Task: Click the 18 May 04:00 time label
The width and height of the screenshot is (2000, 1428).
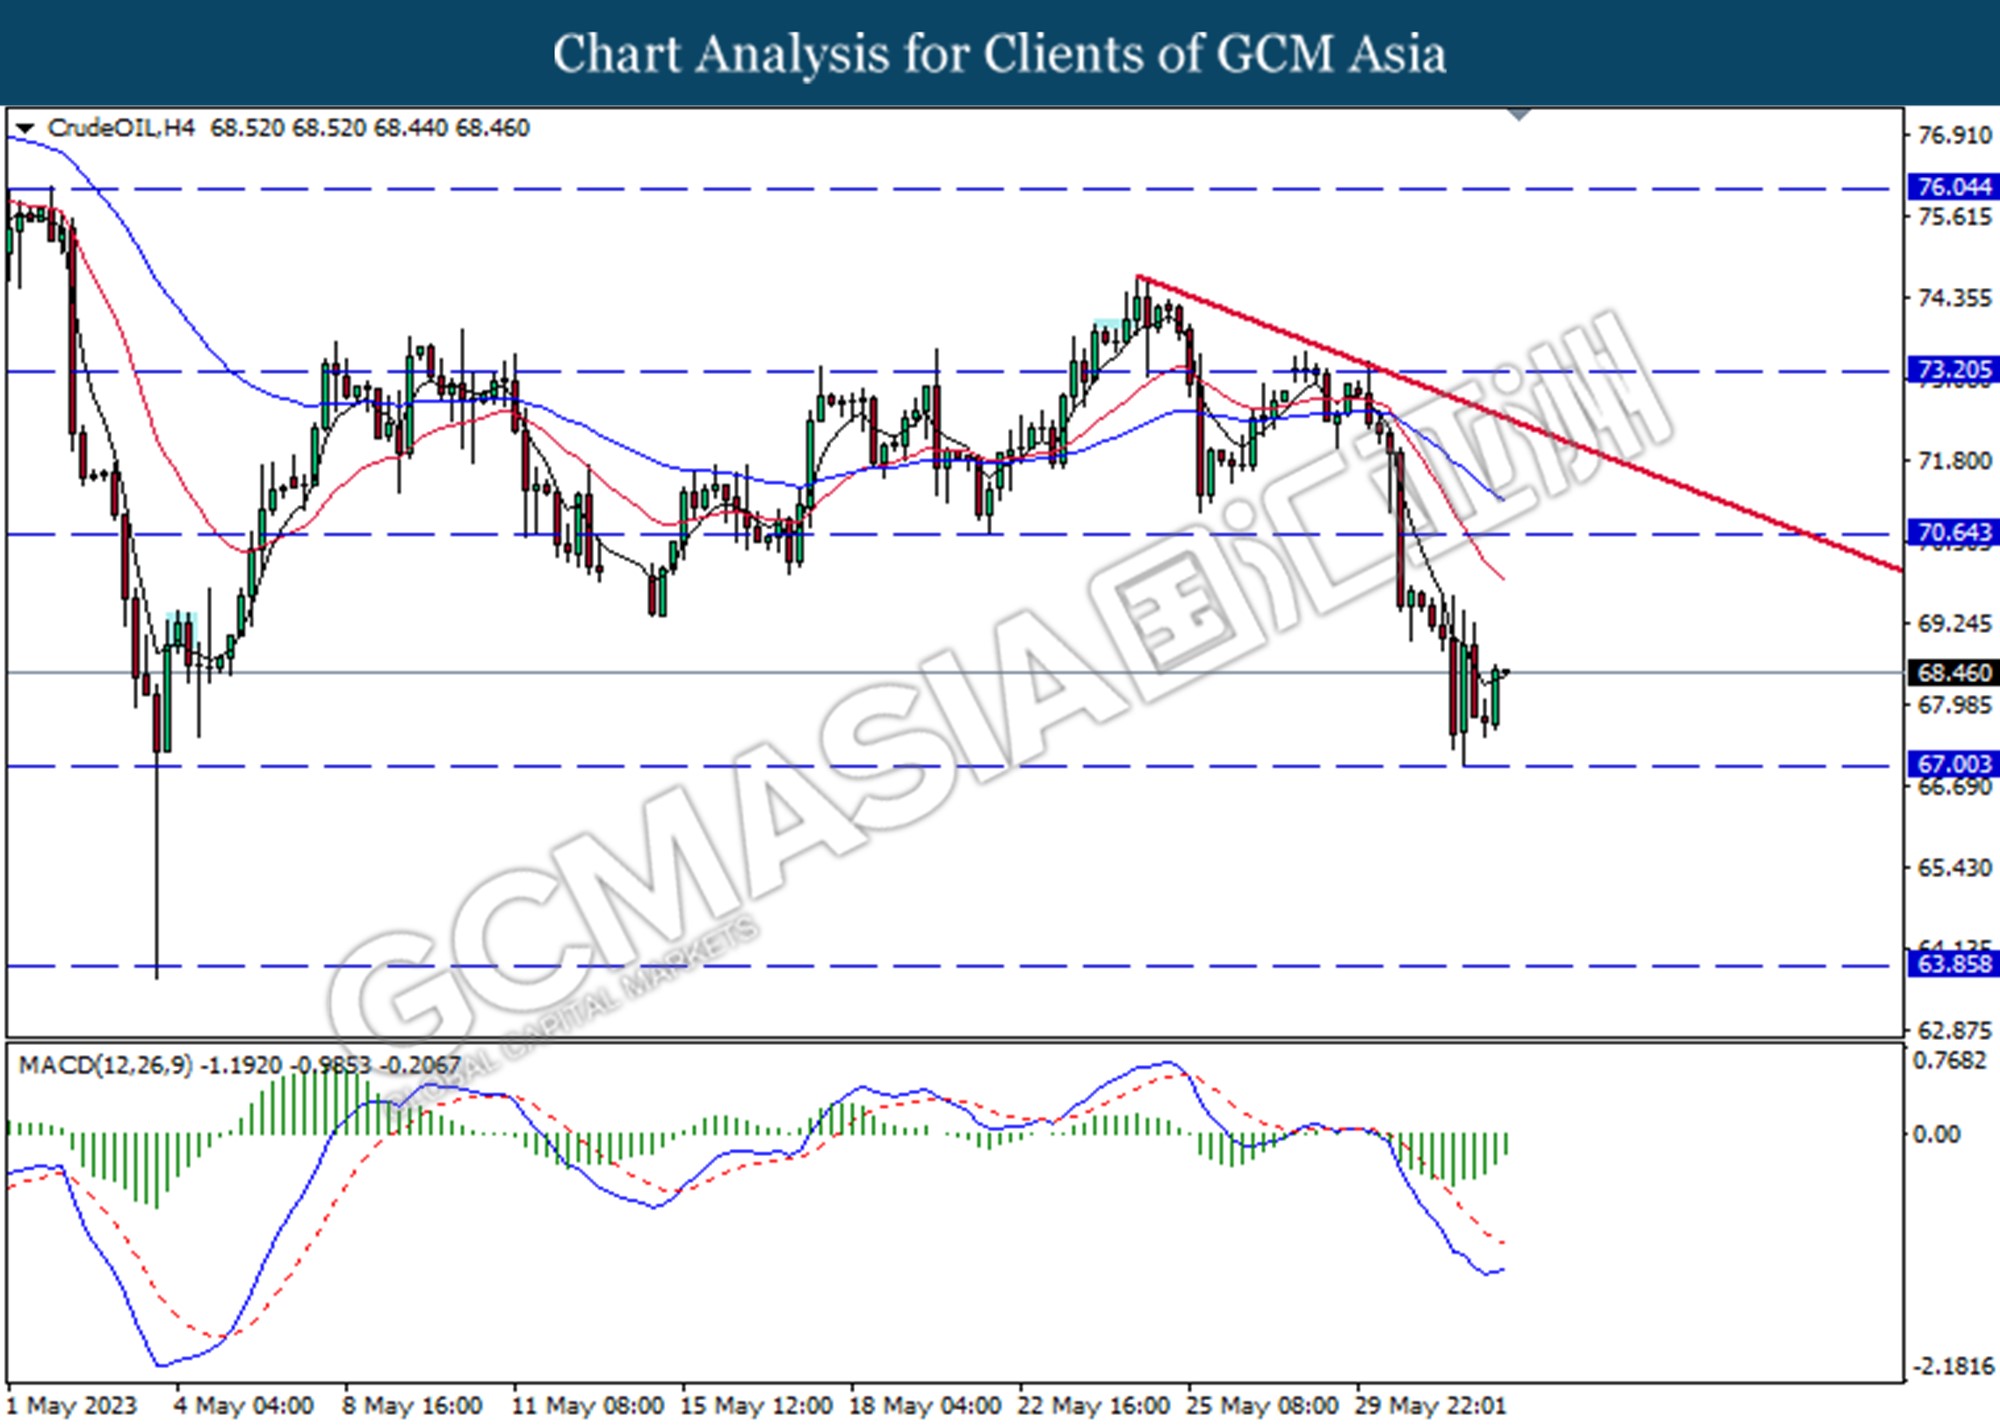Action: (x=925, y=1406)
